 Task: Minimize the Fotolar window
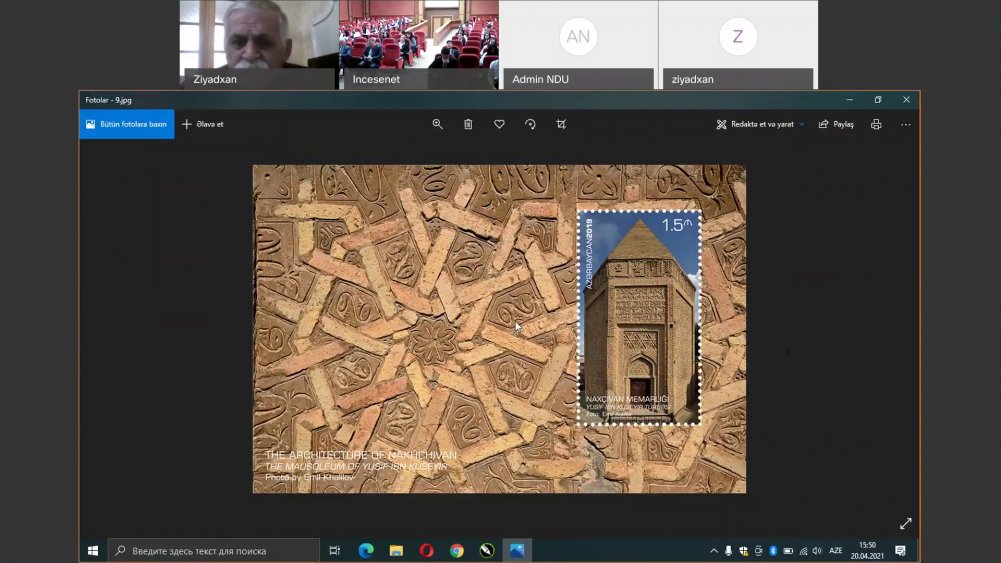coord(850,100)
